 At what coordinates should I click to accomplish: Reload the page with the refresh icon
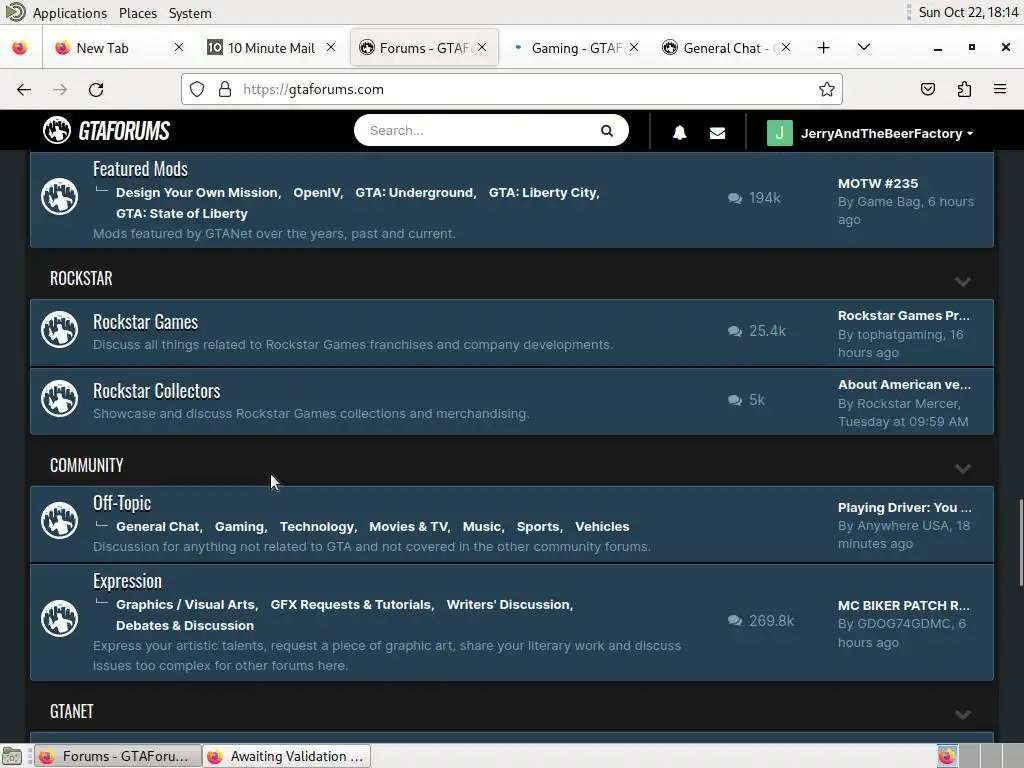pos(96,89)
